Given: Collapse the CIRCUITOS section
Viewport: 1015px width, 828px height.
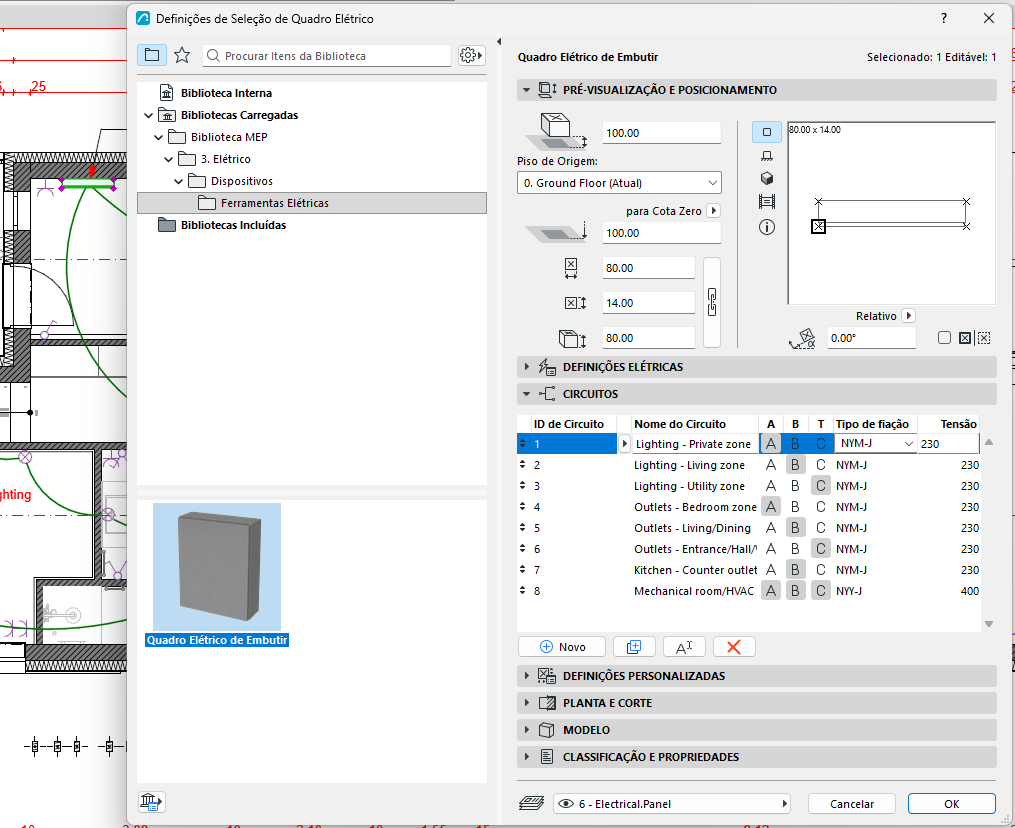Looking at the screenshot, I should point(526,394).
